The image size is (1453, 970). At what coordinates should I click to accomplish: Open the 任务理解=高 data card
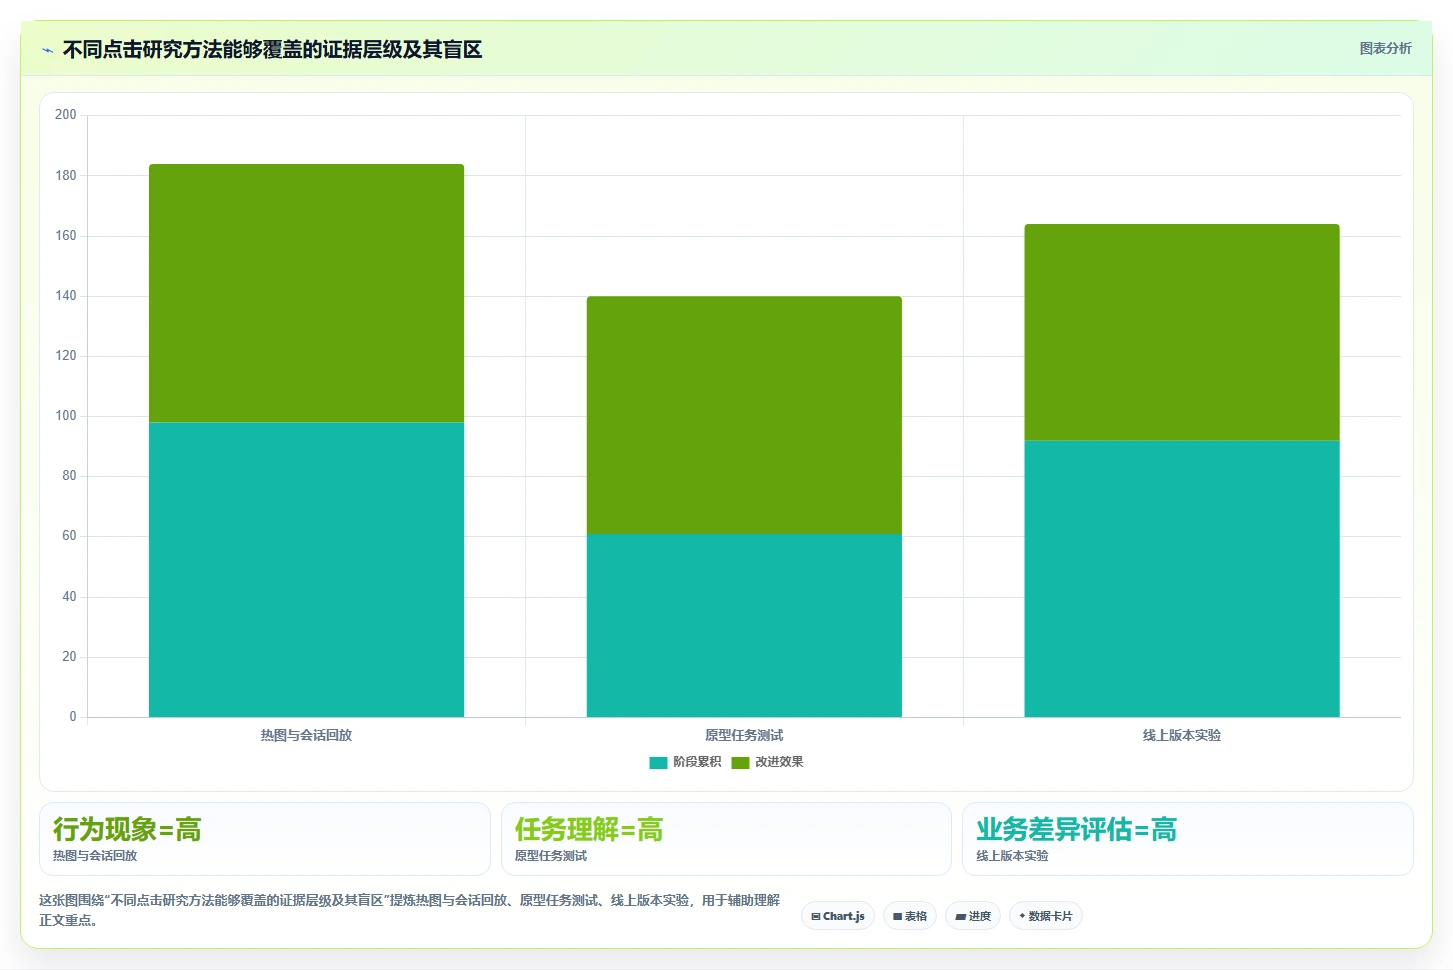point(726,839)
